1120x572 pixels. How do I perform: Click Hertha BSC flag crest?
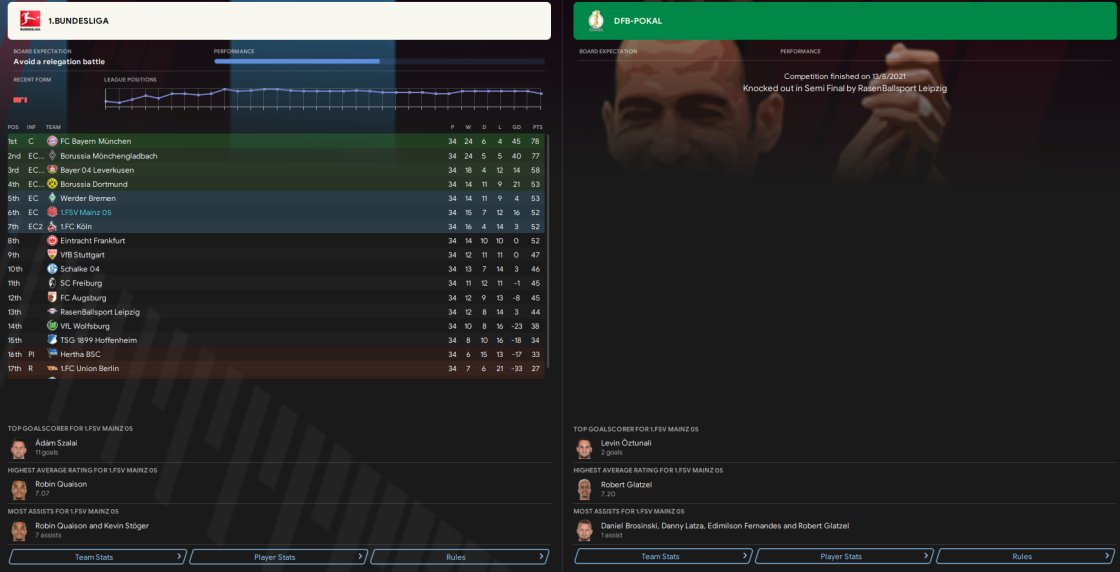point(52,354)
